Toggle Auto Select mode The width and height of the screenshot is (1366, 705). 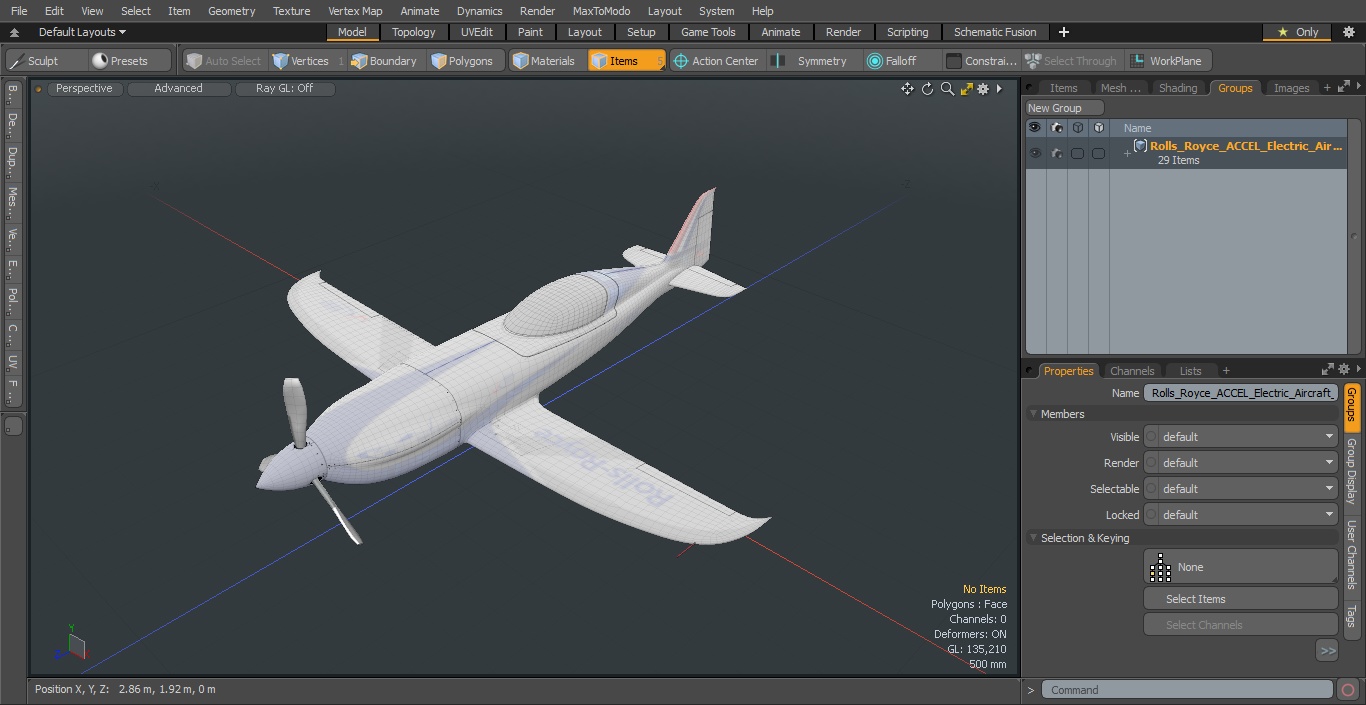tap(223, 61)
